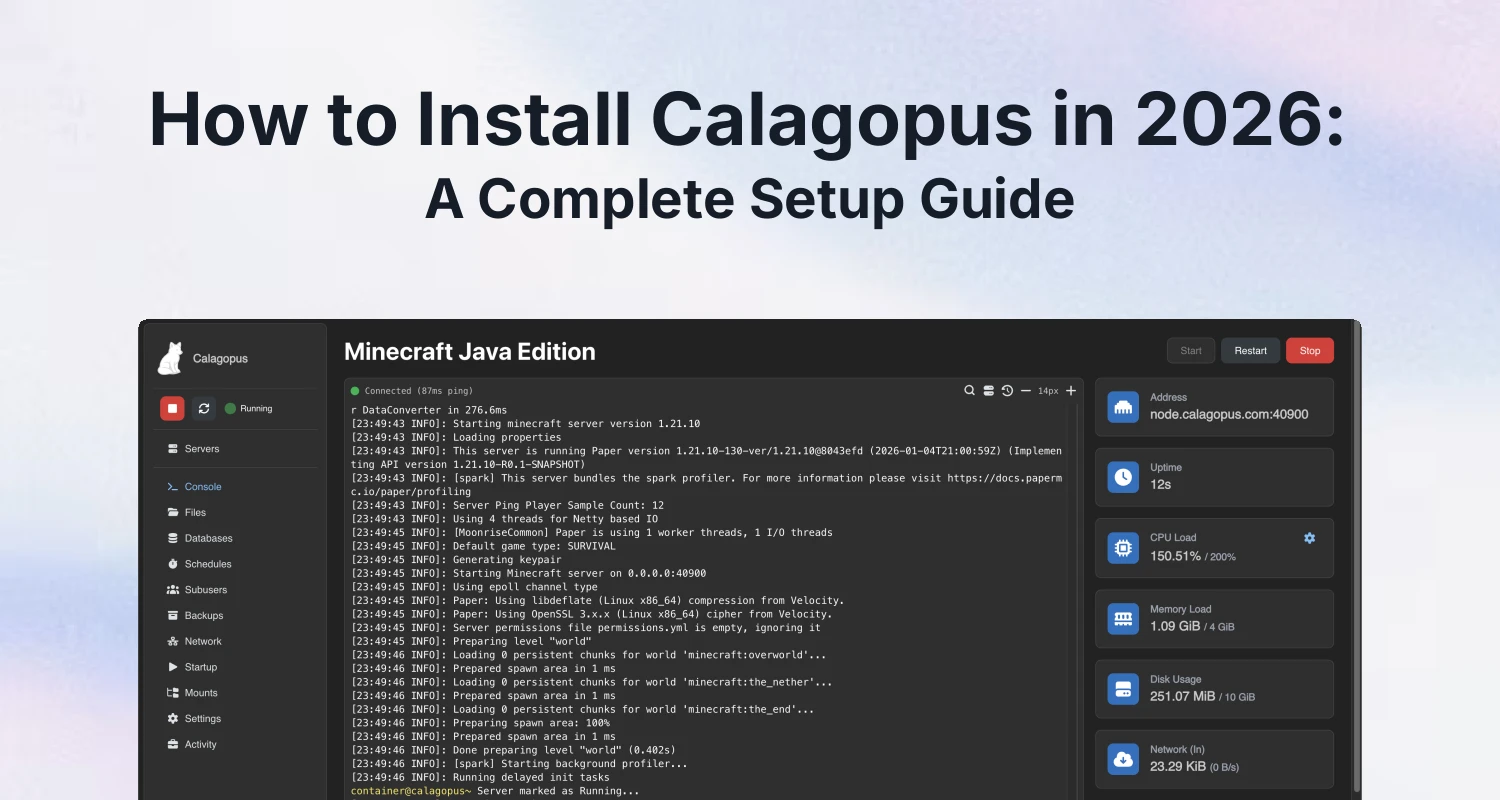Click the console search magnifier icon

point(969,391)
